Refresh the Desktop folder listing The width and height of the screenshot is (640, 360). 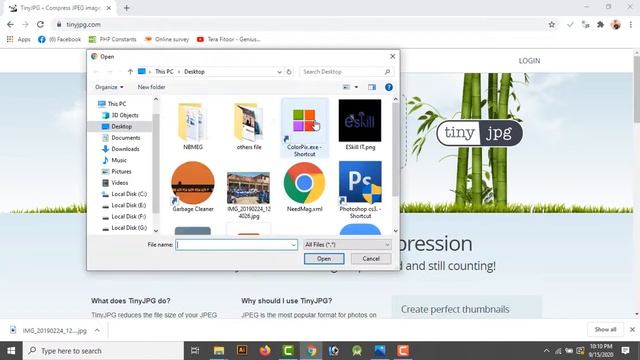pos(289,72)
